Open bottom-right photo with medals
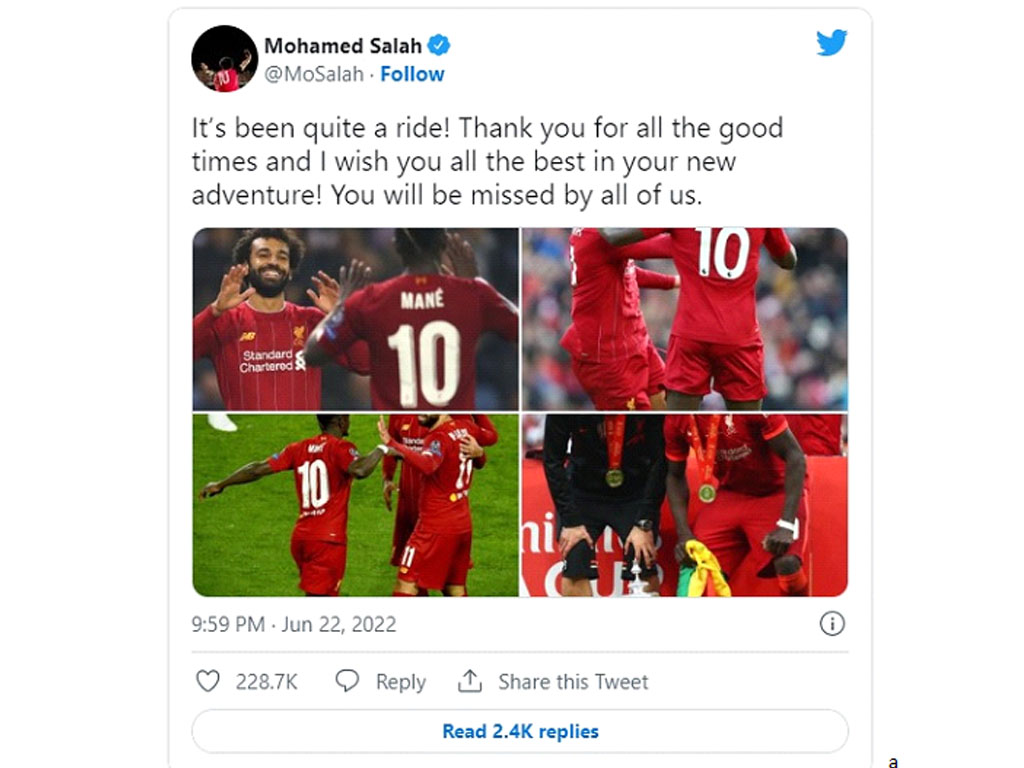The width and height of the screenshot is (1024, 768). click(x=684, y=505)
